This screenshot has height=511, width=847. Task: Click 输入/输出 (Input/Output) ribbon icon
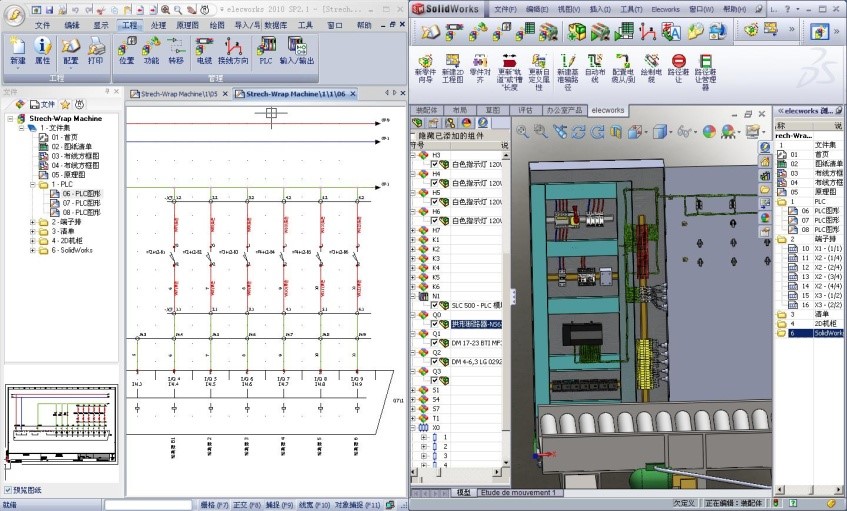click(x=297, y=51)
